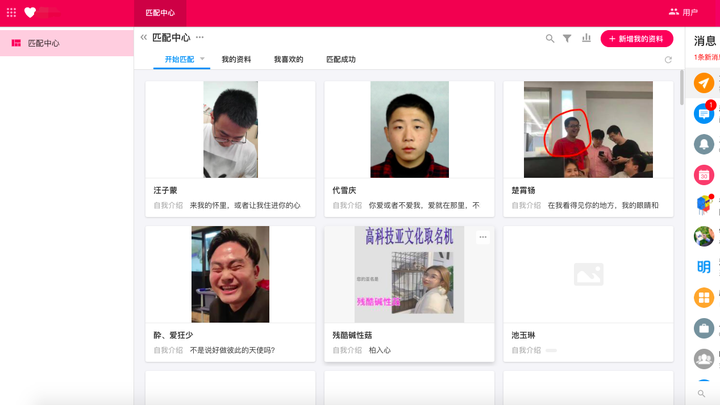Open 池玉琳 placeholder image card
Screen dimensions: 720x405
588,274
